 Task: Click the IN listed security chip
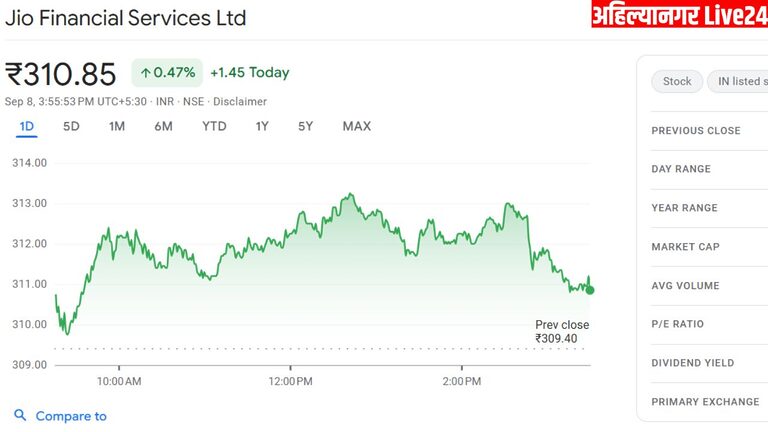[x=737, y=82]
